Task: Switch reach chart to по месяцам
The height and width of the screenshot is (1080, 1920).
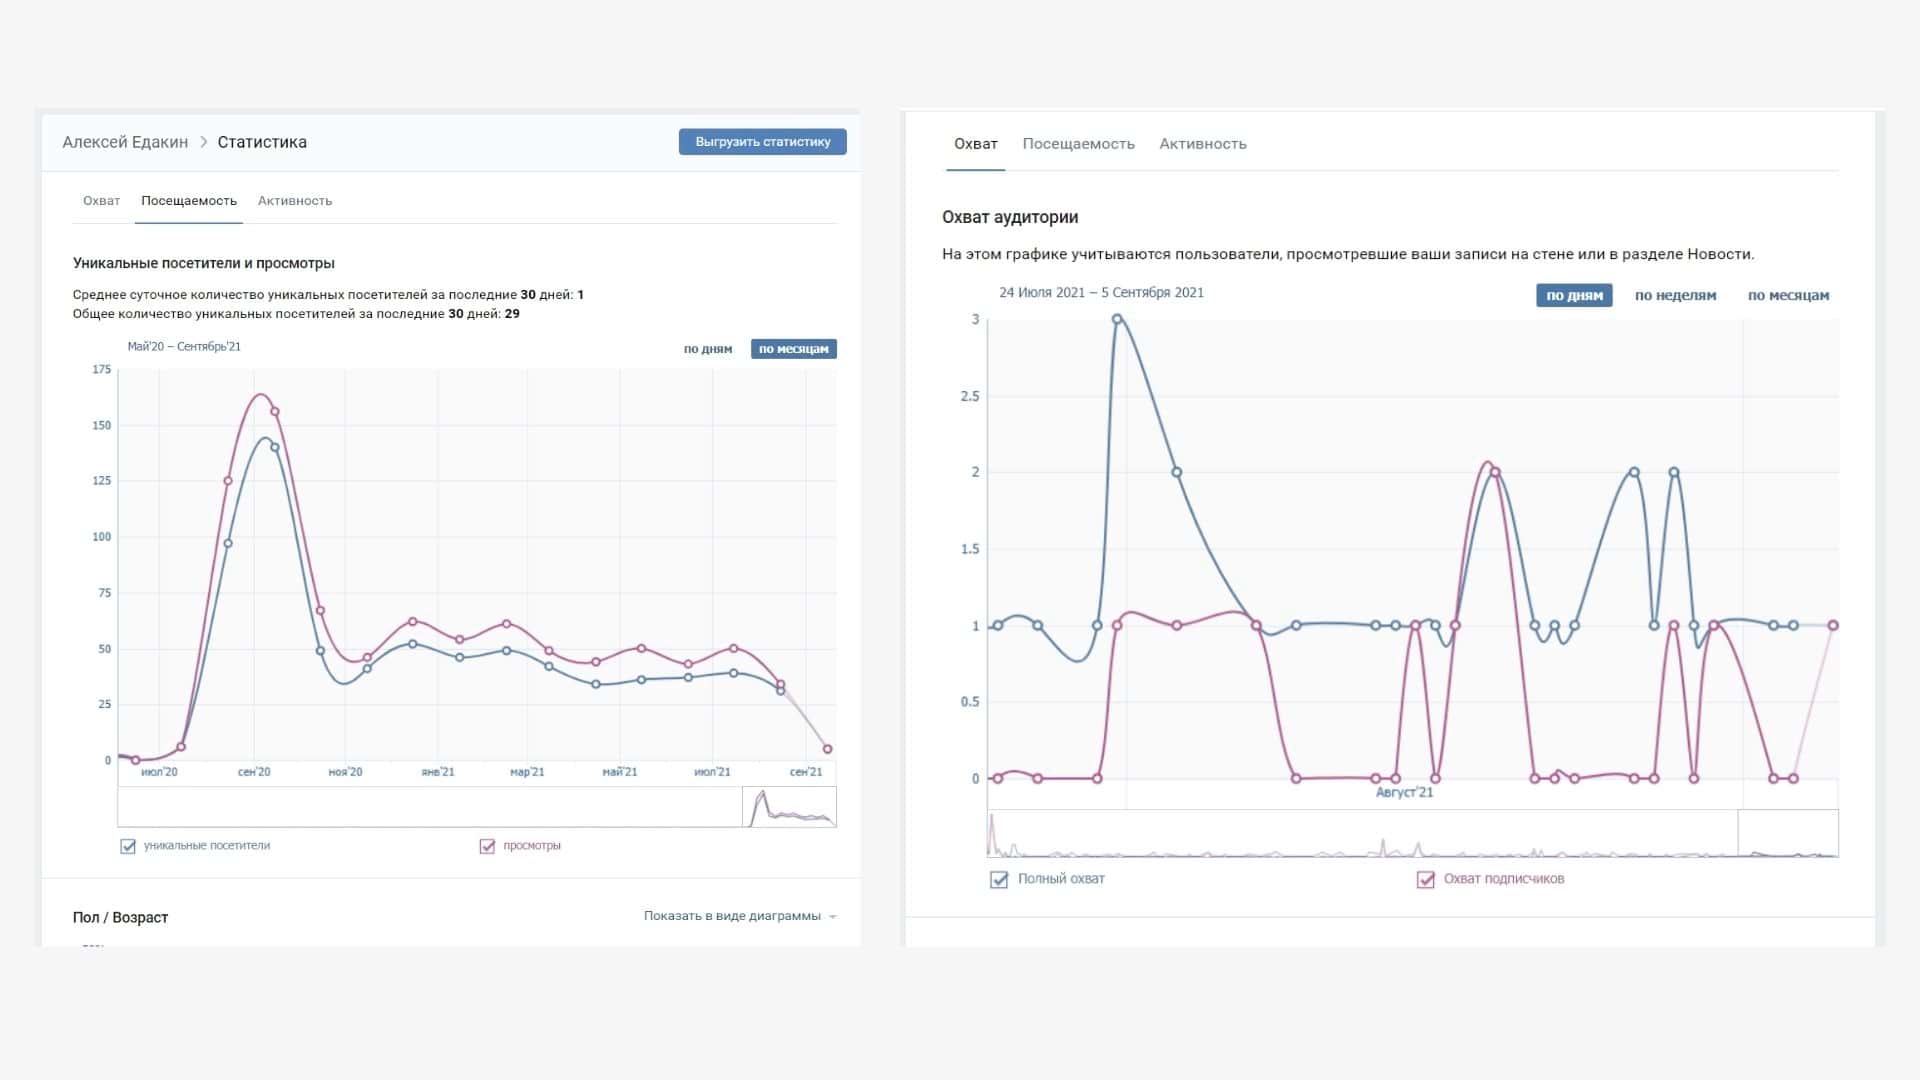Action: [x=1788, y=296]
